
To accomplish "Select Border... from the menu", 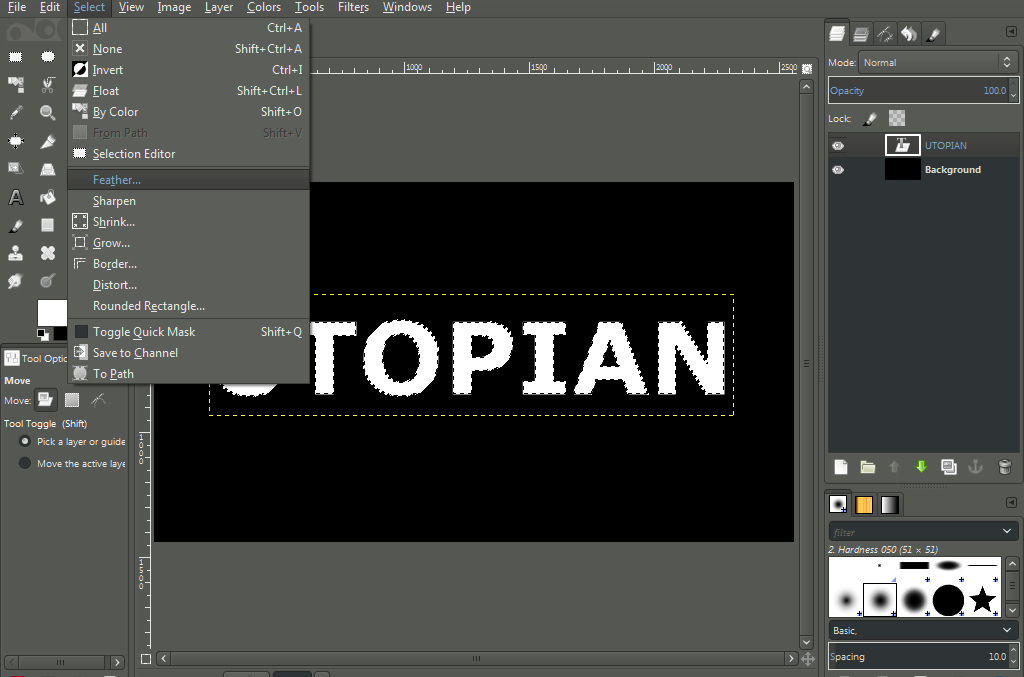I will coord(188,264).
